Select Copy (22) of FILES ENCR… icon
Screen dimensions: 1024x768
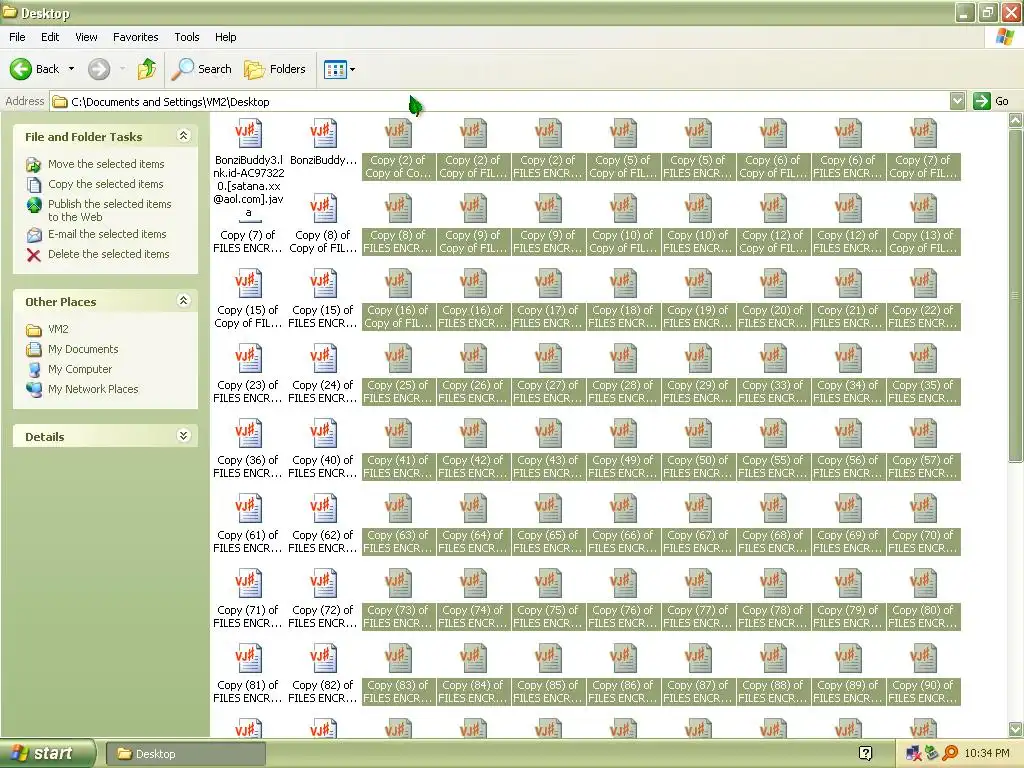coord(923,283)
